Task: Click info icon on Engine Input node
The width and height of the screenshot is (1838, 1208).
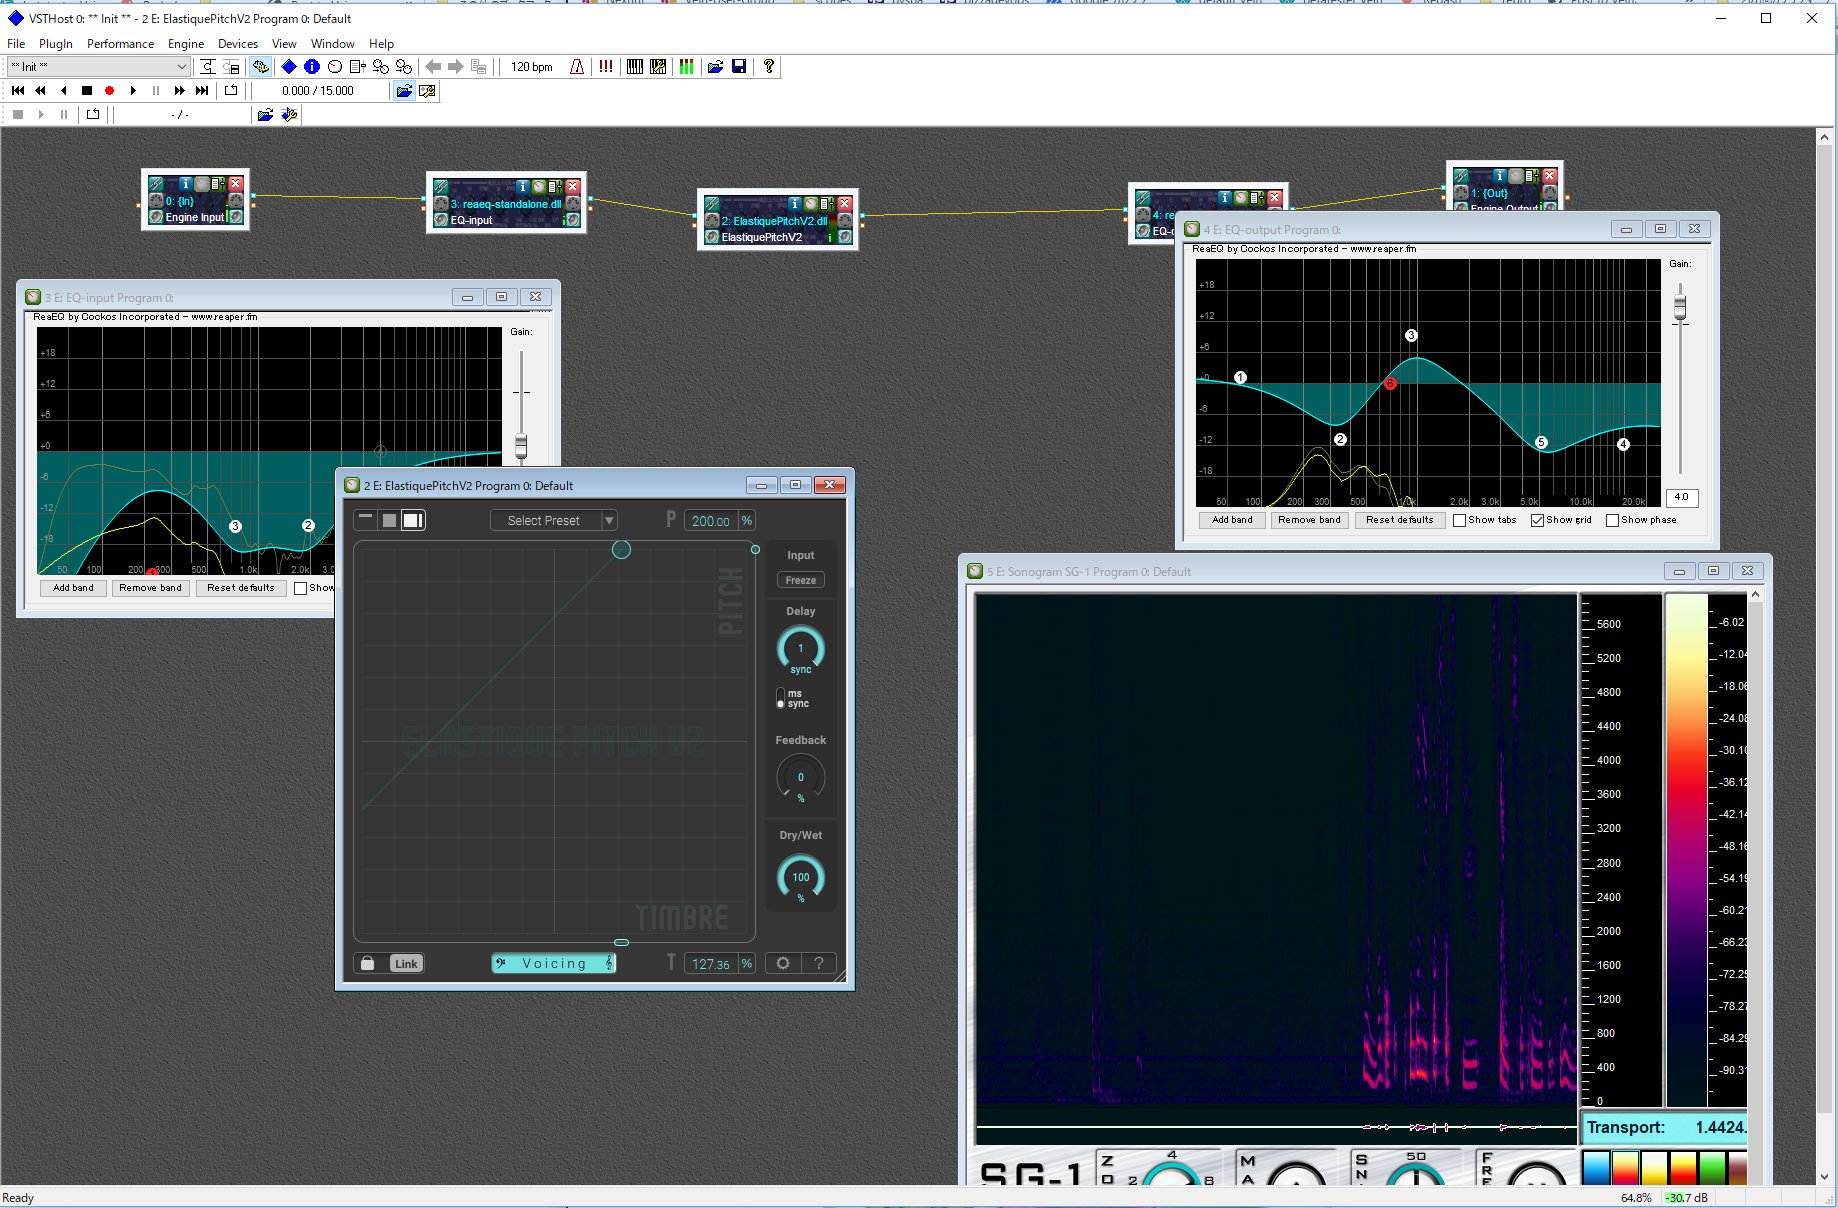Action: click(x=186, y=184)
